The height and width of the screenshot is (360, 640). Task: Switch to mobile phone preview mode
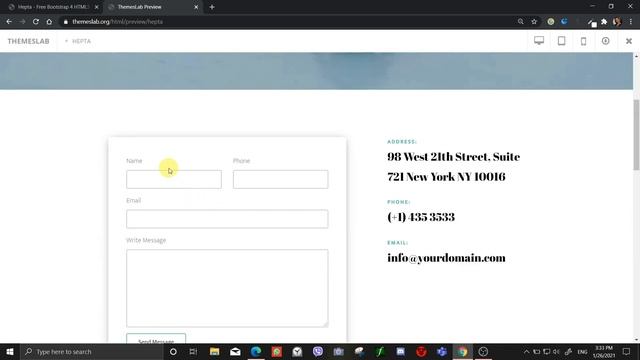584,41
